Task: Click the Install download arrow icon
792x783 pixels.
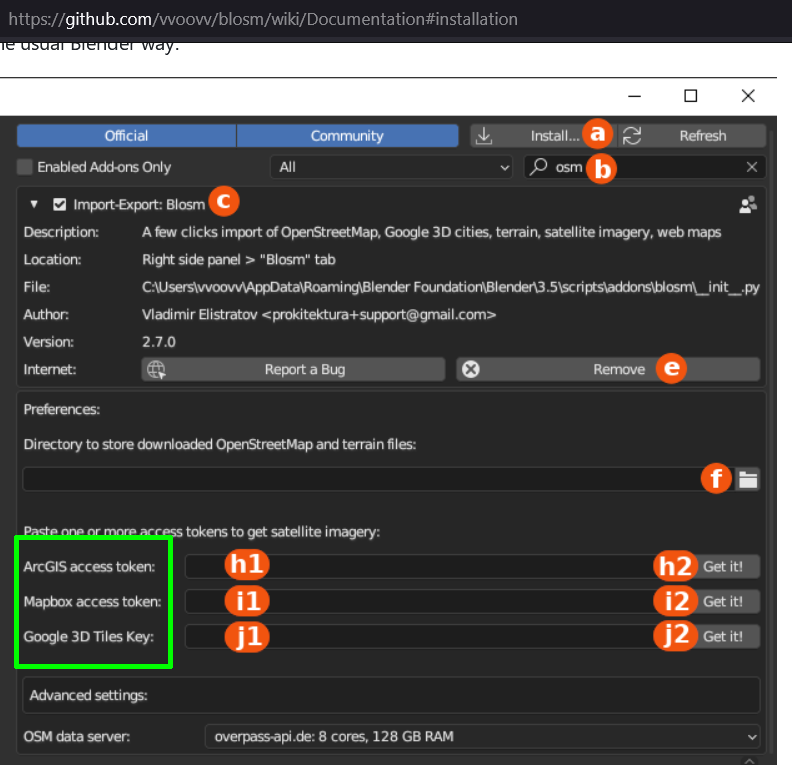Action: coord(484,136)
